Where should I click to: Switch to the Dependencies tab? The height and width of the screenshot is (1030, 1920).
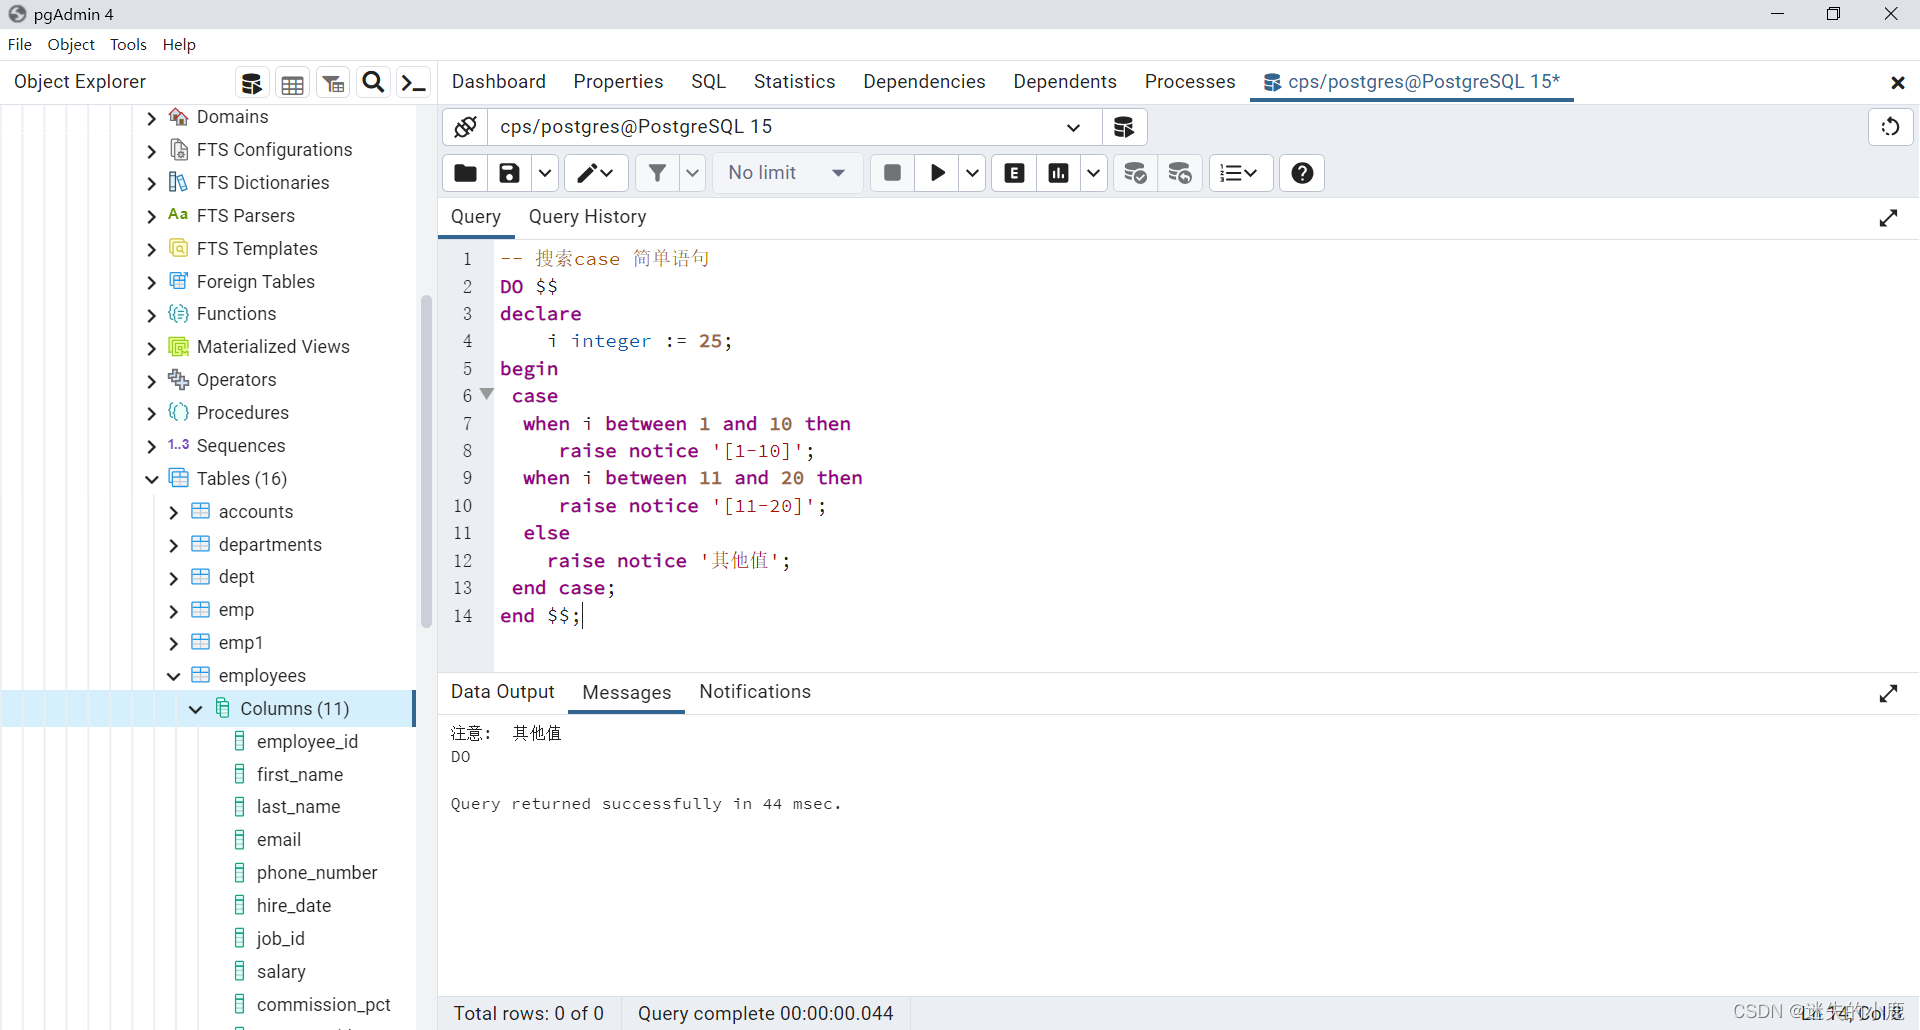[924, 82]
